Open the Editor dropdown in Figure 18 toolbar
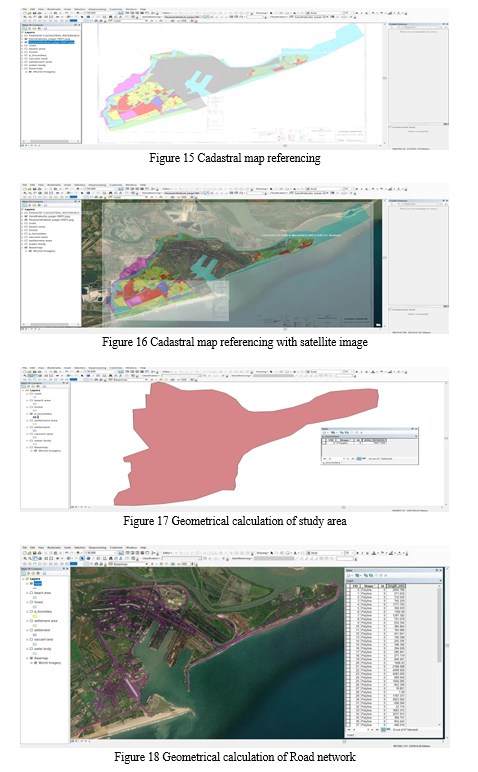 point(167,553)
